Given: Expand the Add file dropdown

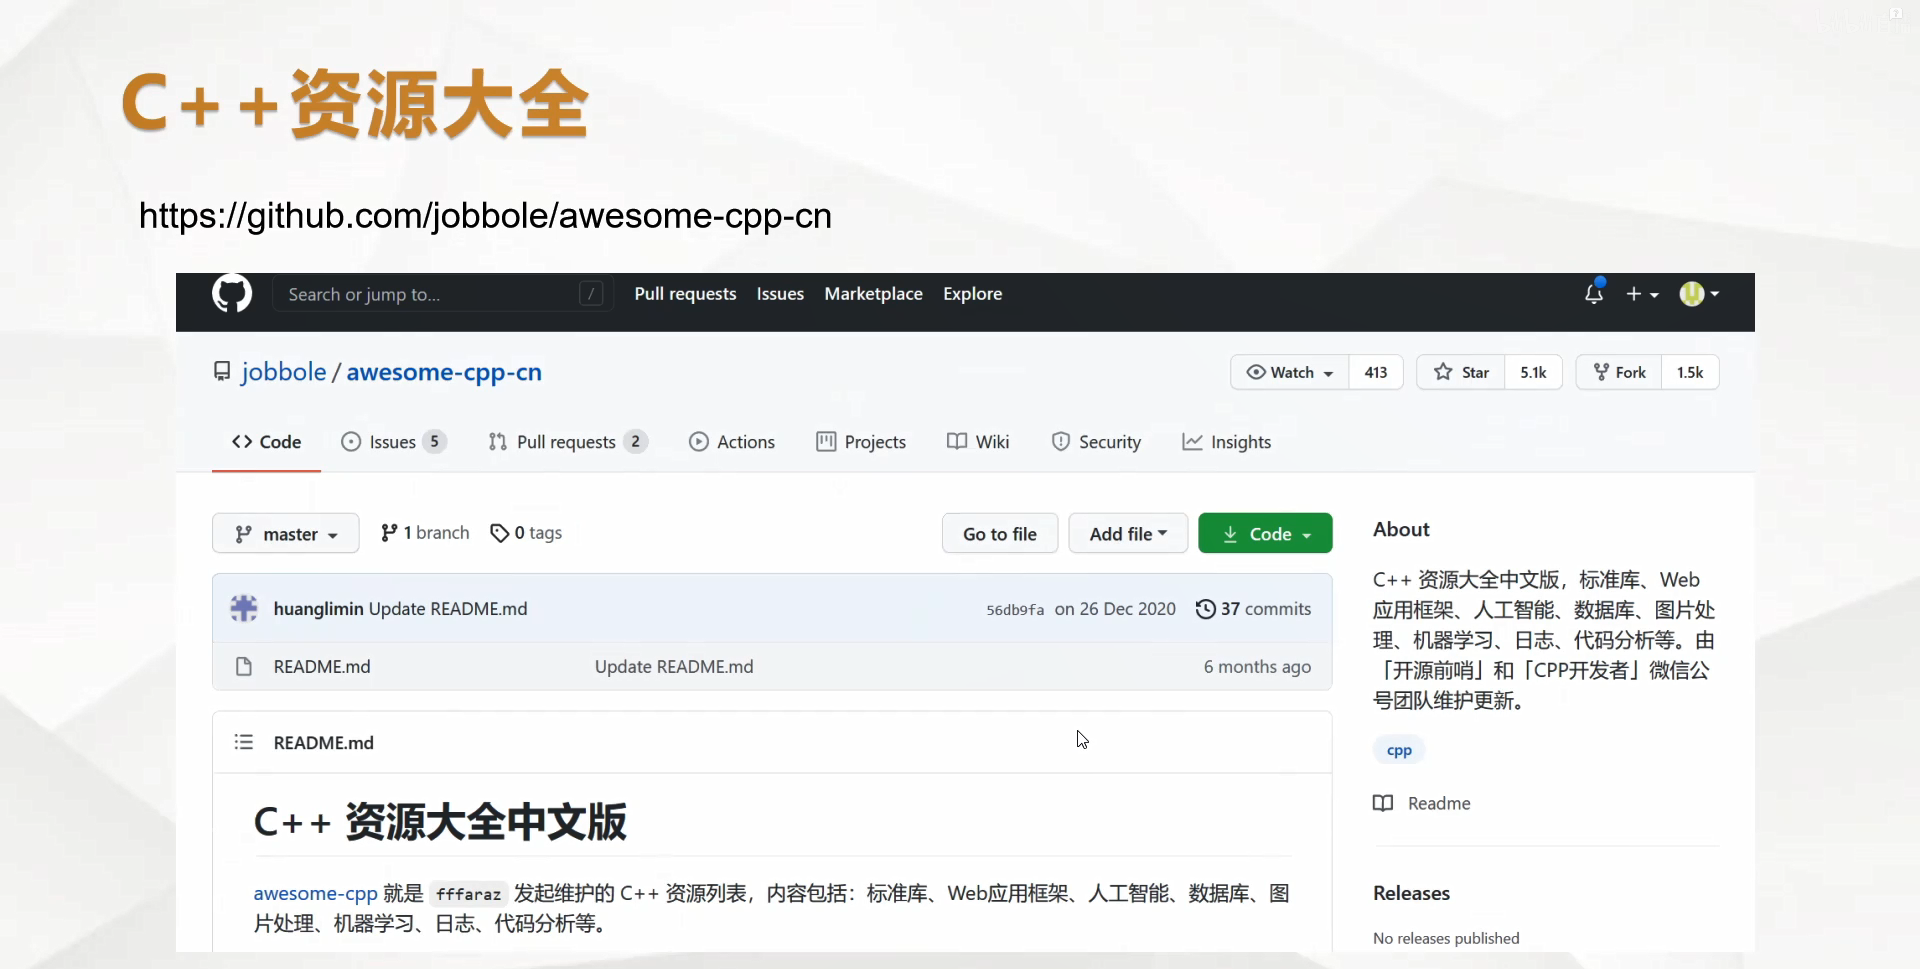Looking at the screenshot, I should pos(1128,534).
